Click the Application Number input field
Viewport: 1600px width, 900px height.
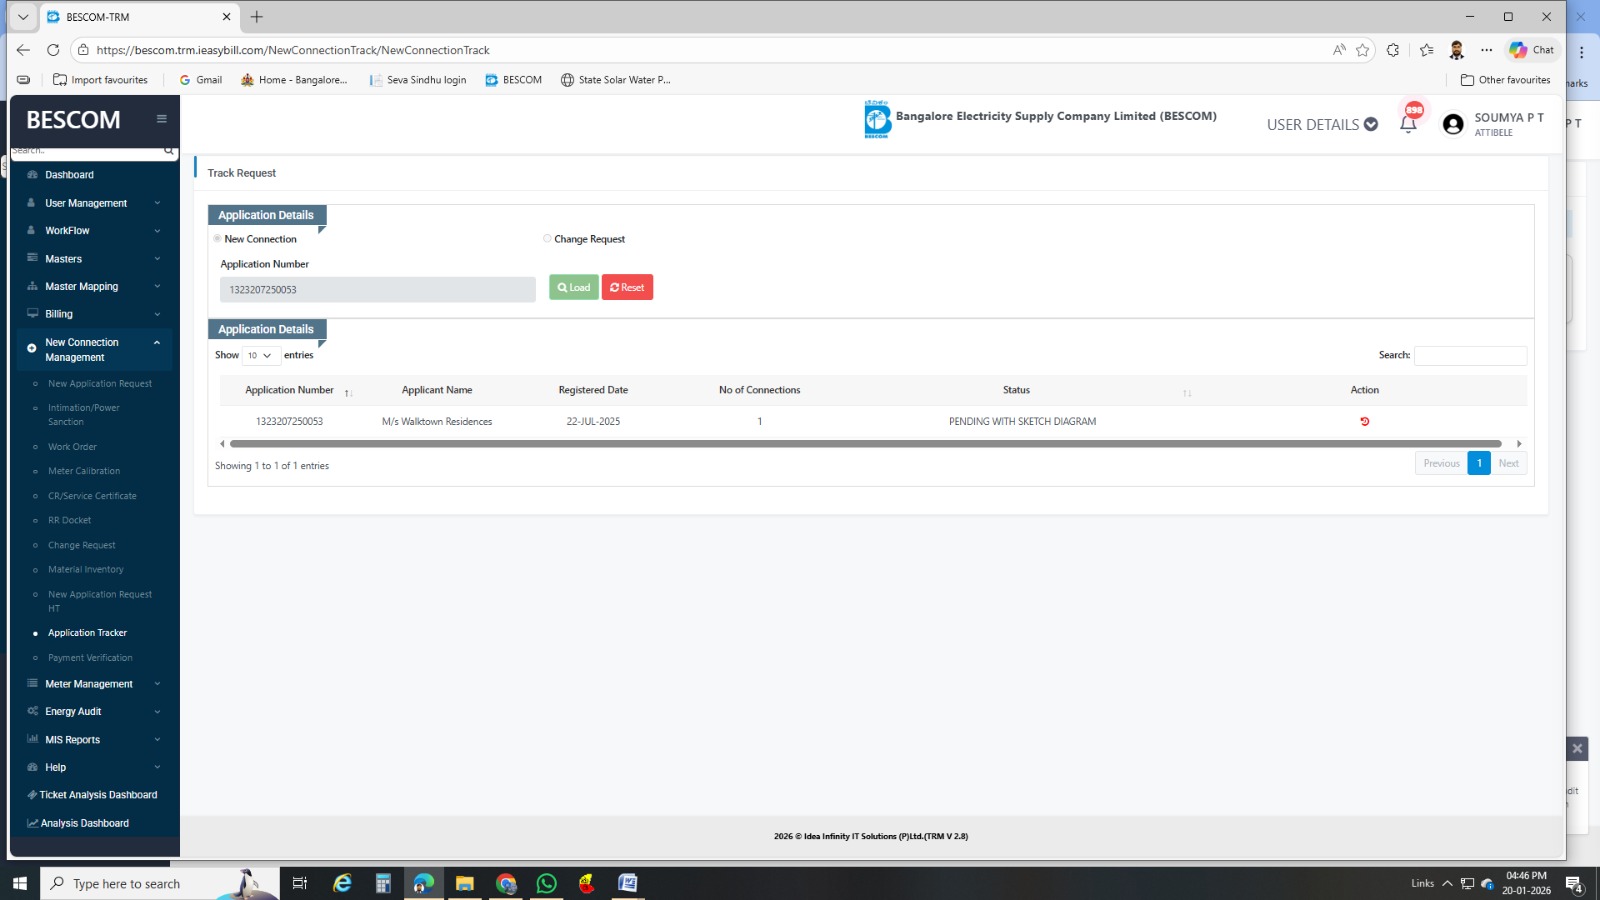click(x=378, y=290)
